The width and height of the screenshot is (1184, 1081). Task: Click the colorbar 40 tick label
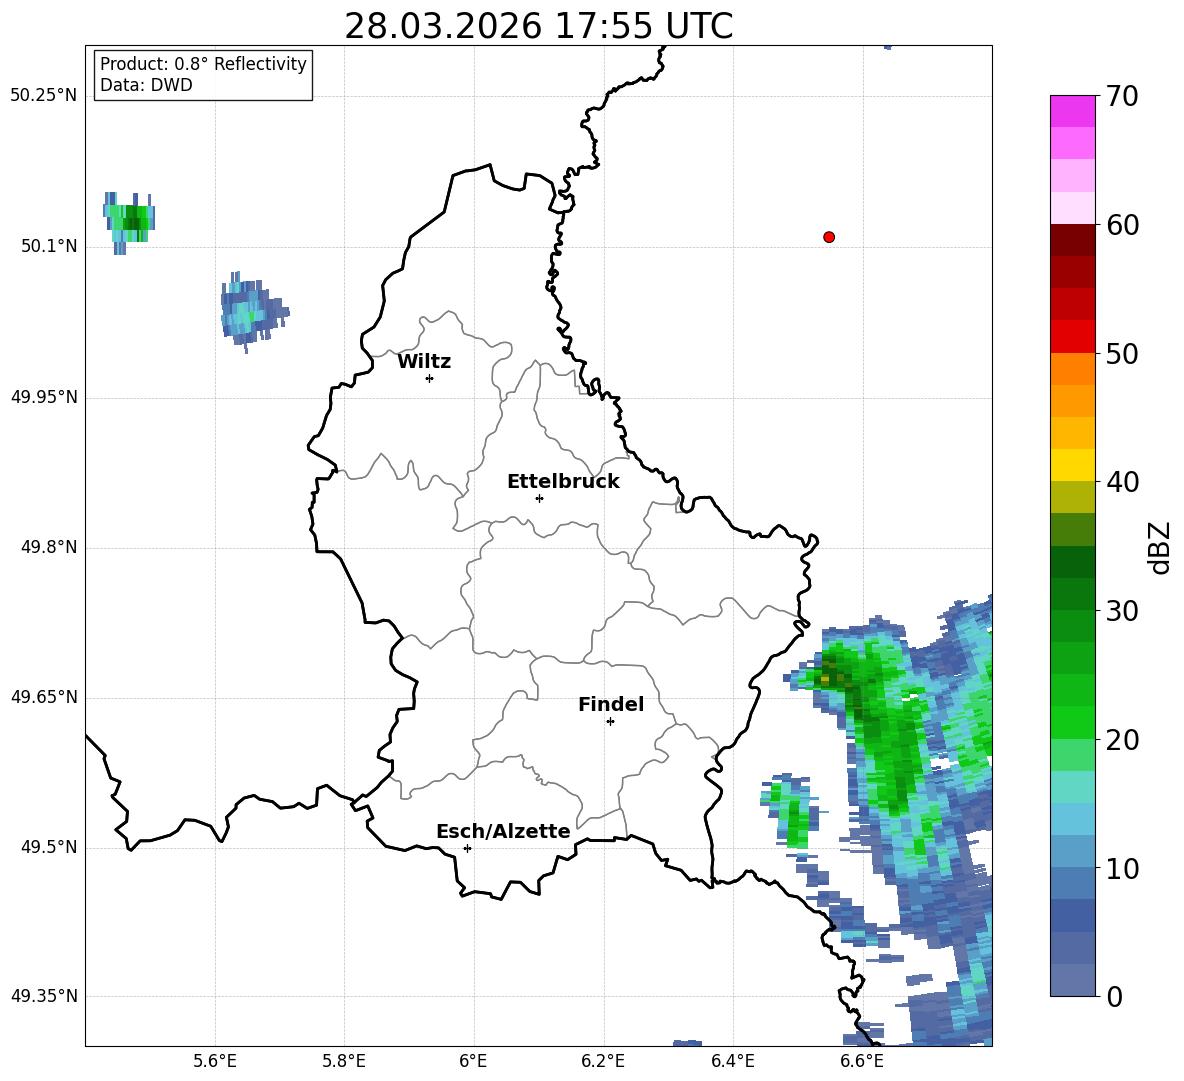(1122, 482)
